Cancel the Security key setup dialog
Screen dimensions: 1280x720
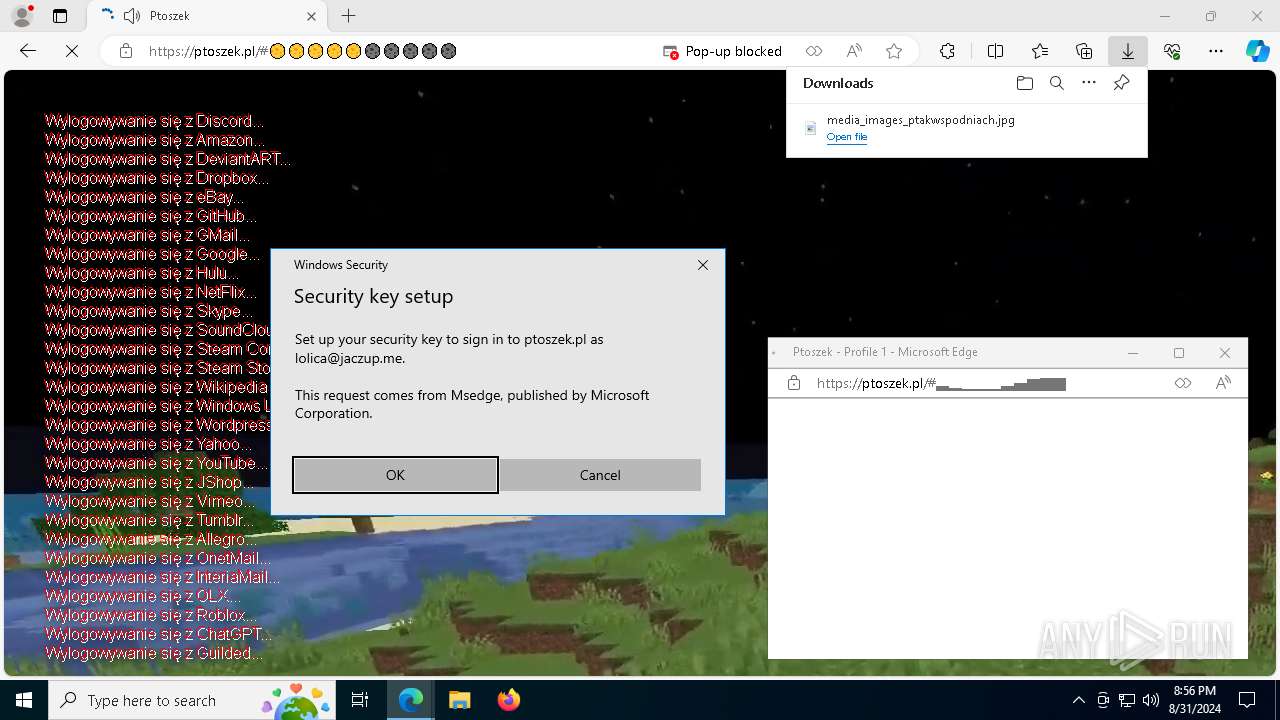pyautogui.click(x=600, y=475)
